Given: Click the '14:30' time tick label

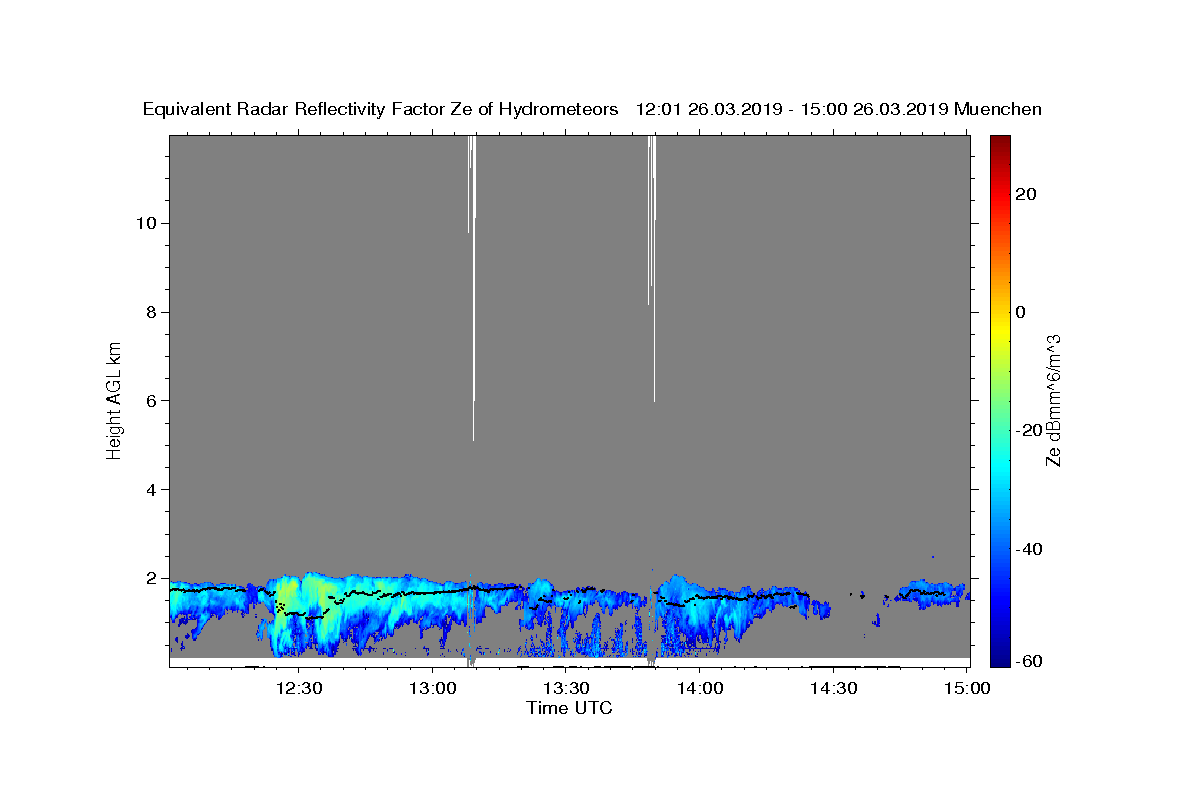Looking at the screenshot, I should pos(833,688).
